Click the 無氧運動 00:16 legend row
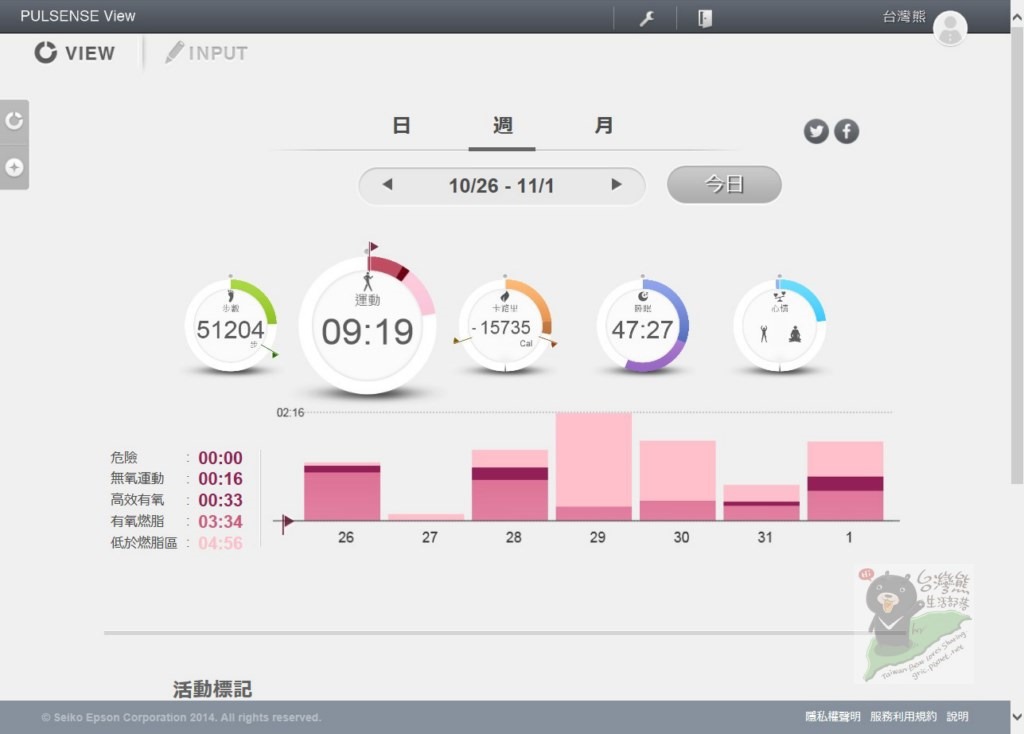The width and height of the screenshot is (1024, 734). (x=177, y=479)
